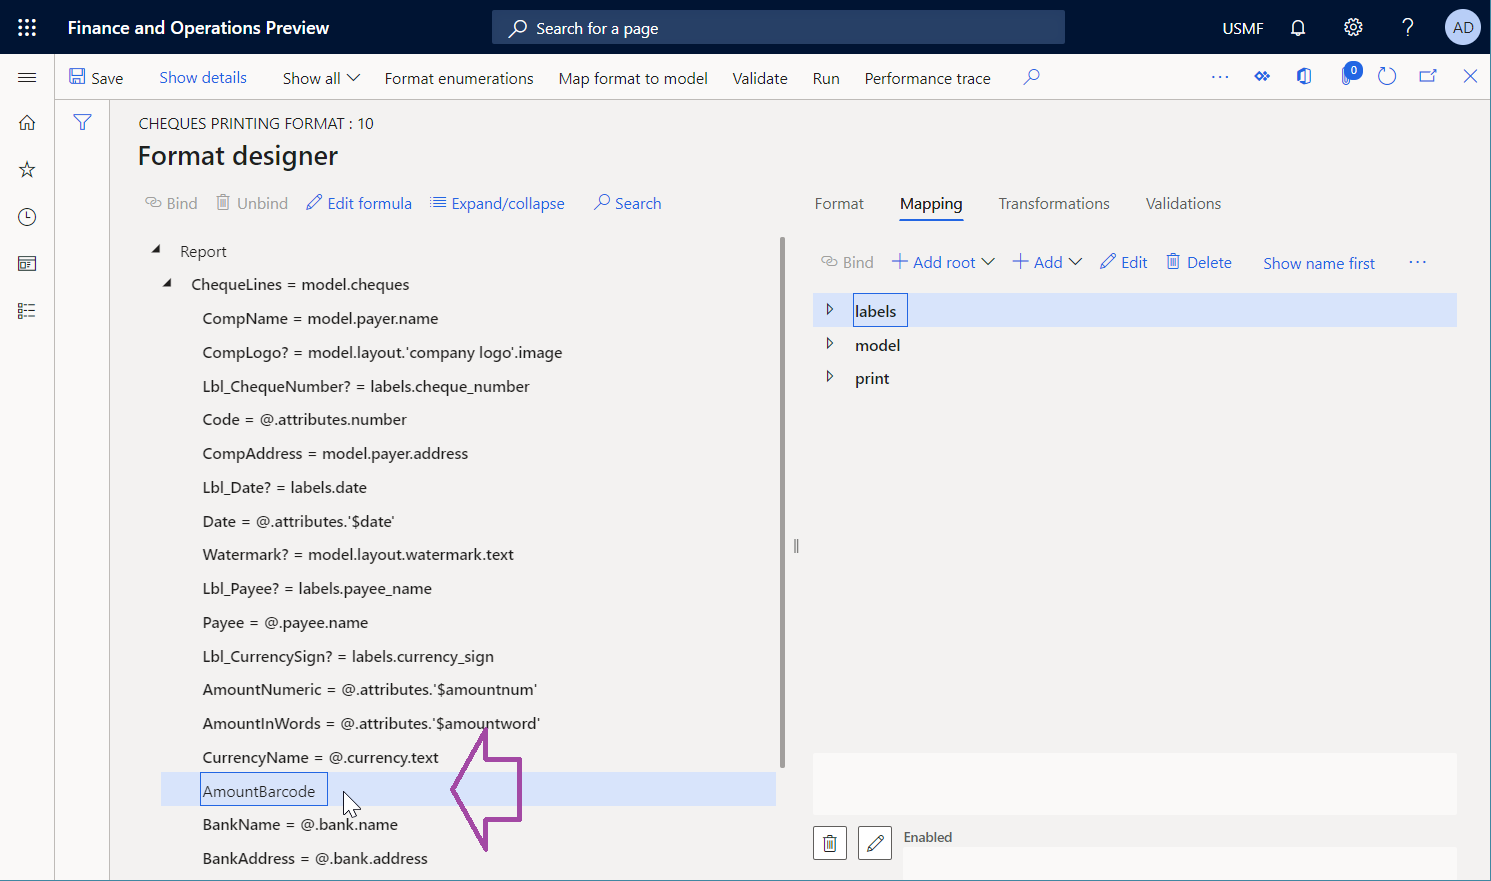1491x881 pixels.
Task: Open Recent clock icon in sidebar
Action: click(27, 217)
